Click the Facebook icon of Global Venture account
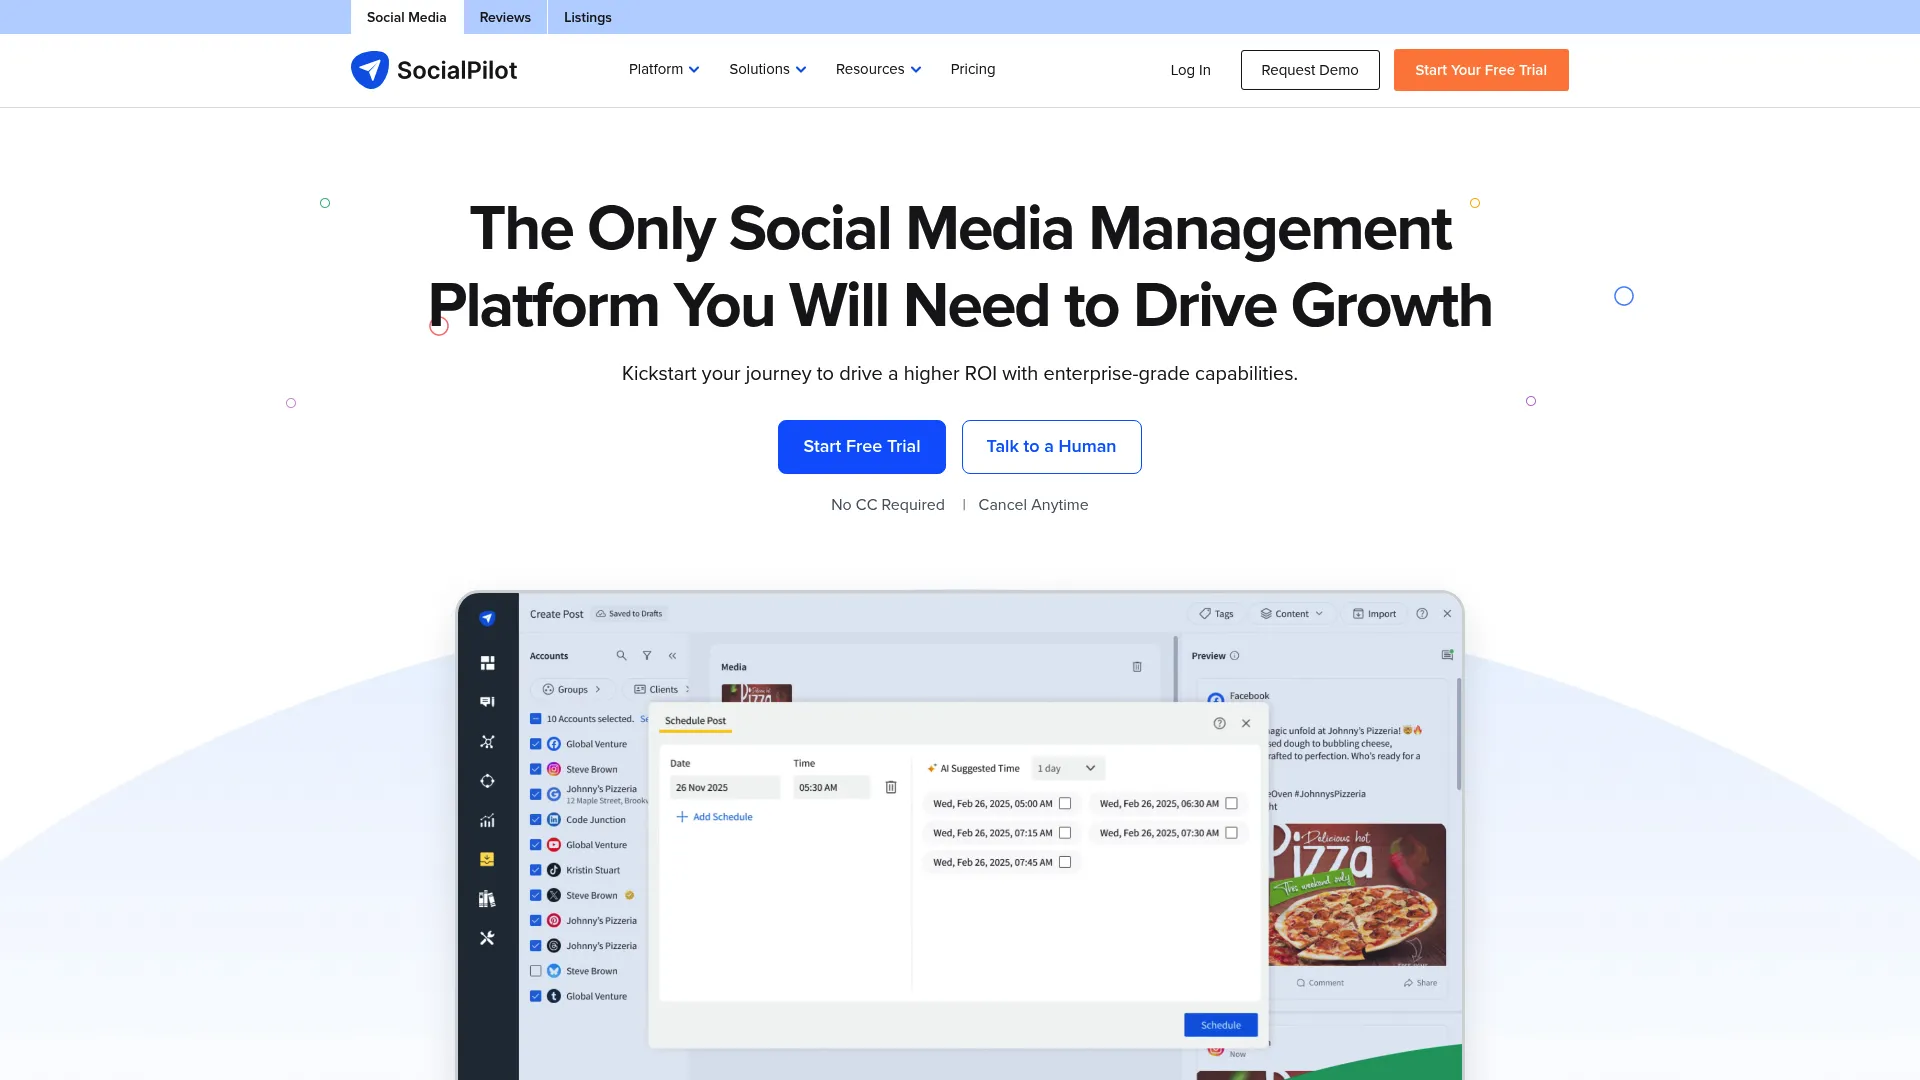Screen dimensions: 1920x1080 pyautogui.click(x=554, y=744)
